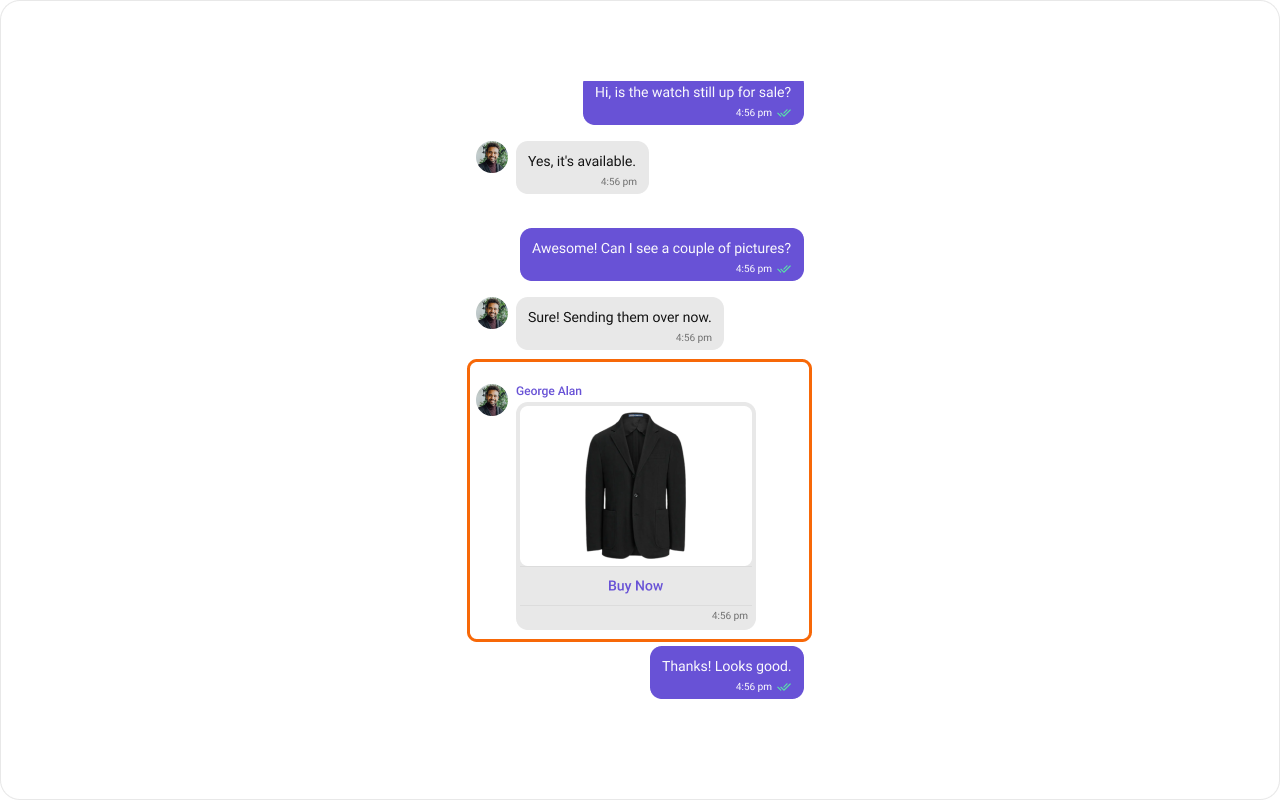Click read receipt on "Hi, is the watch" message

pos(784,113)
